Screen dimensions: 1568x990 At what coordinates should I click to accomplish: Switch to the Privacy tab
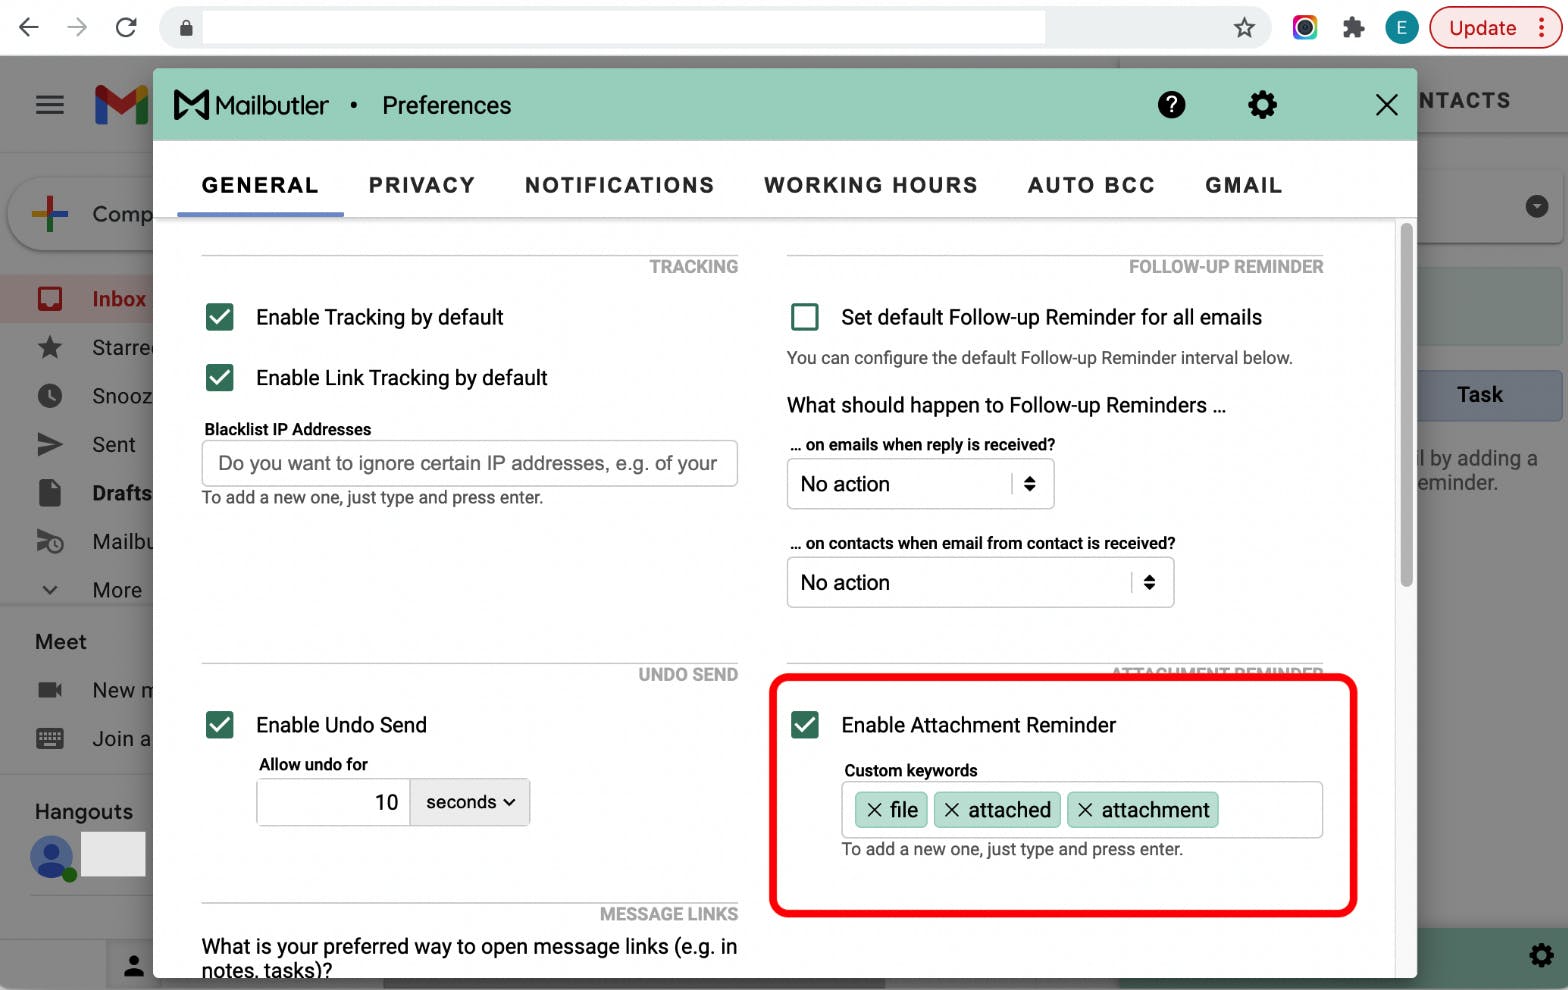[422, 185]
